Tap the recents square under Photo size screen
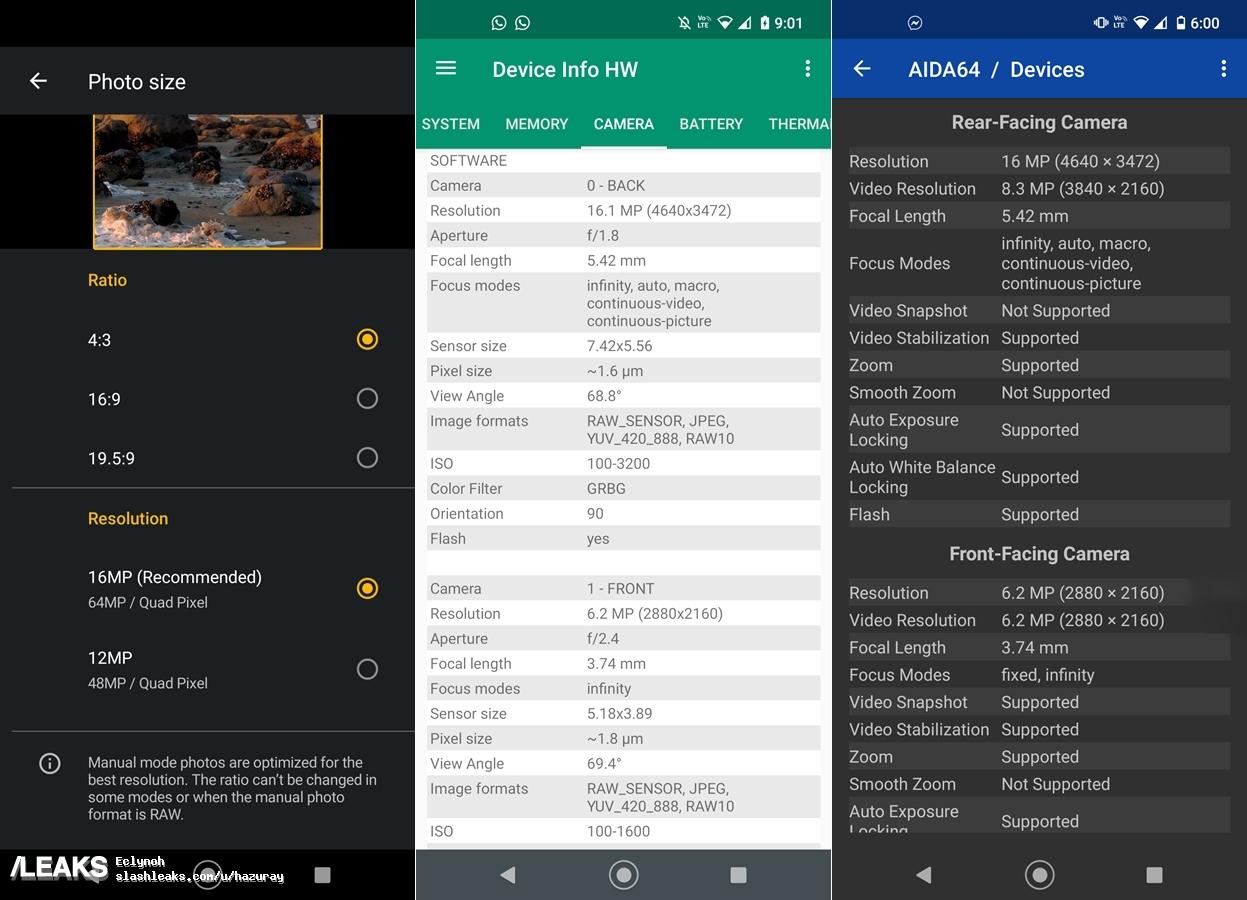 322,875
